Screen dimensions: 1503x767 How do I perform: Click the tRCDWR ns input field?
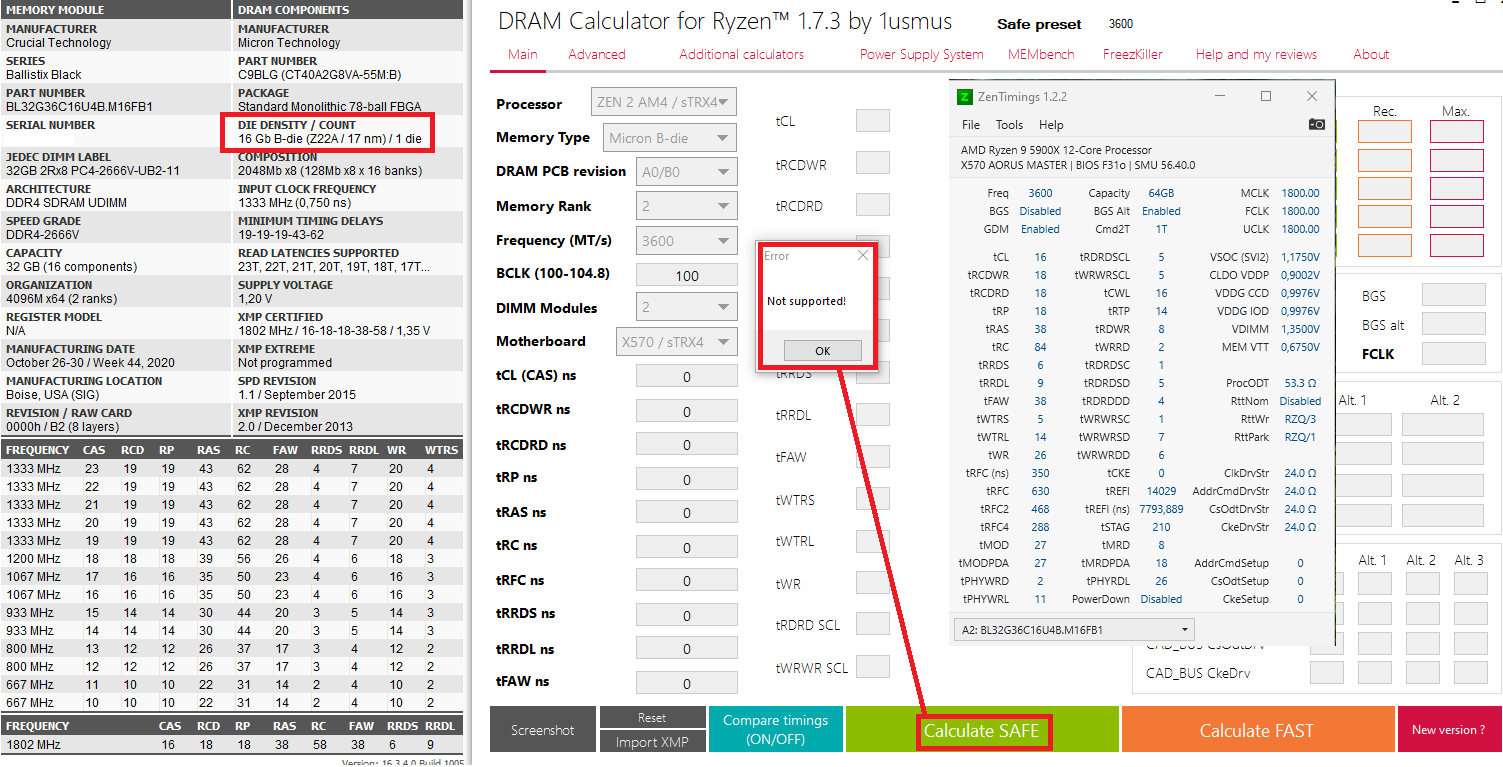(687, 411)
